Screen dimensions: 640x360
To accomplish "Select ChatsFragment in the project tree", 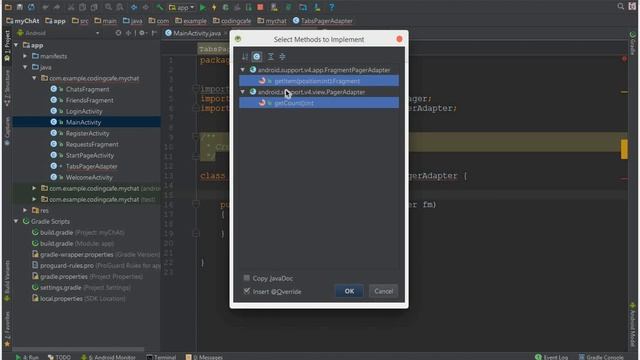I will point(87,89).
